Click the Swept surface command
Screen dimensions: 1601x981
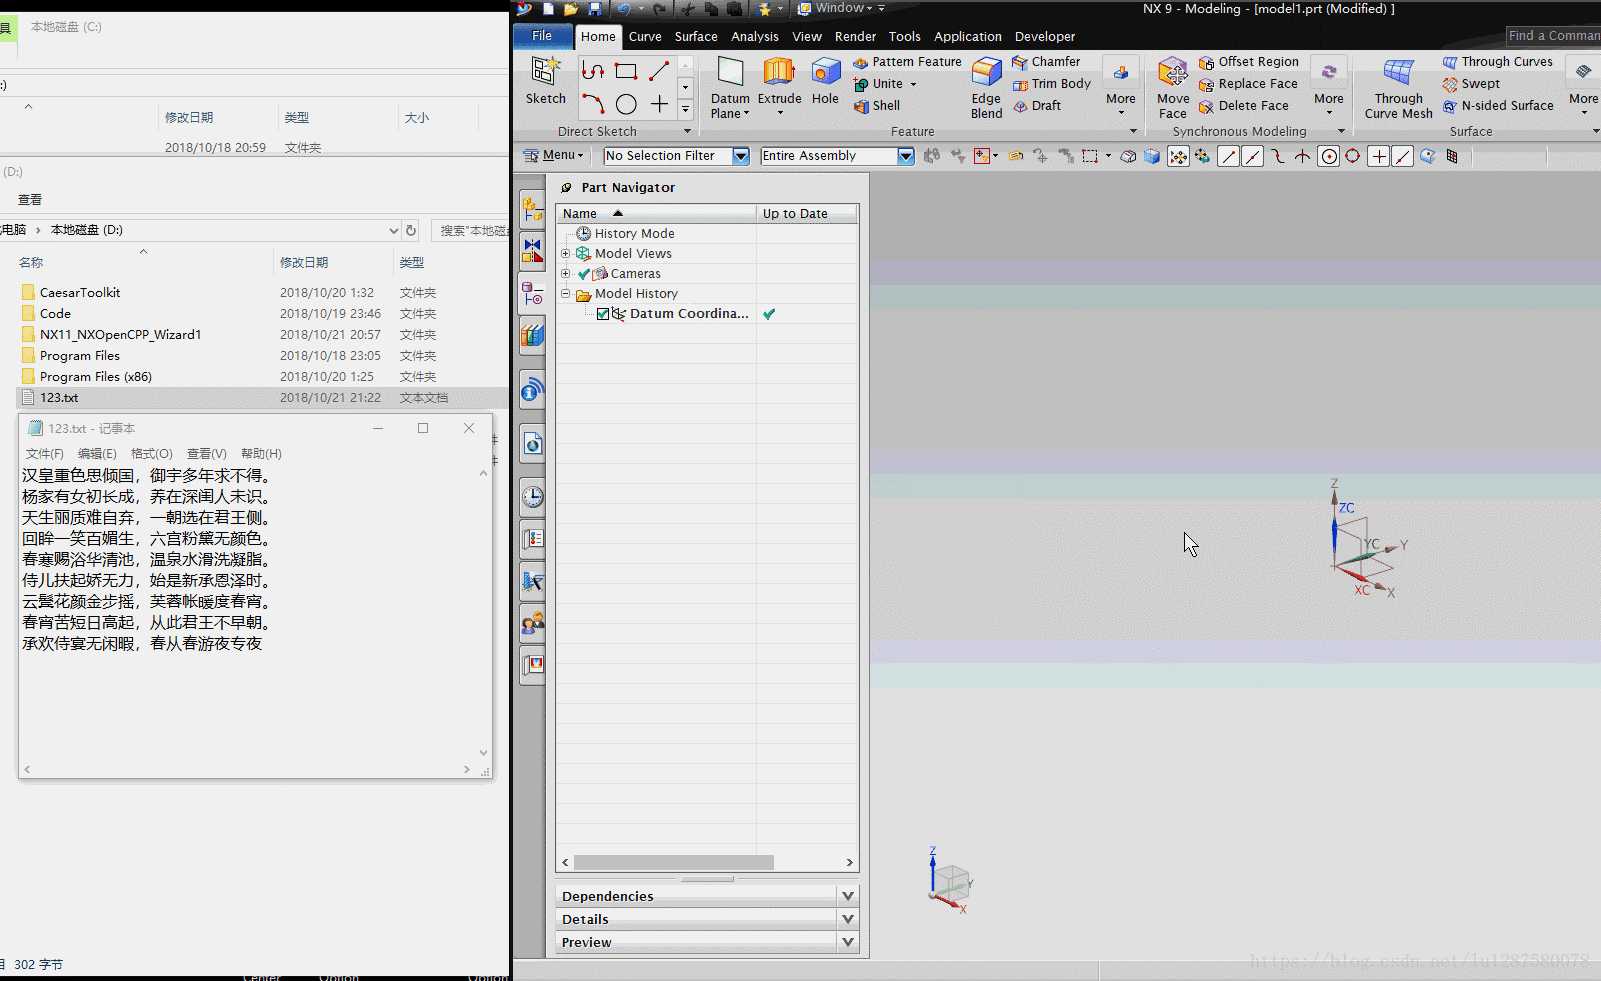pos(1471,84)
